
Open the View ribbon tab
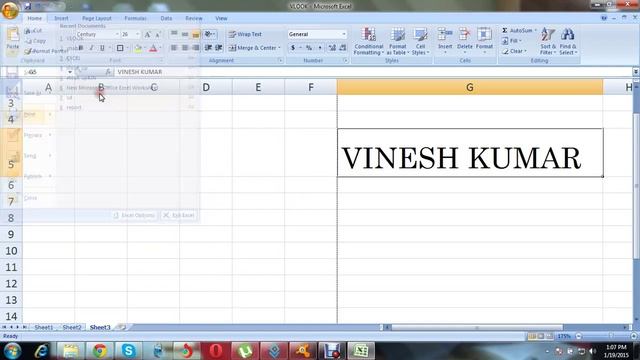tap(221, 18)
